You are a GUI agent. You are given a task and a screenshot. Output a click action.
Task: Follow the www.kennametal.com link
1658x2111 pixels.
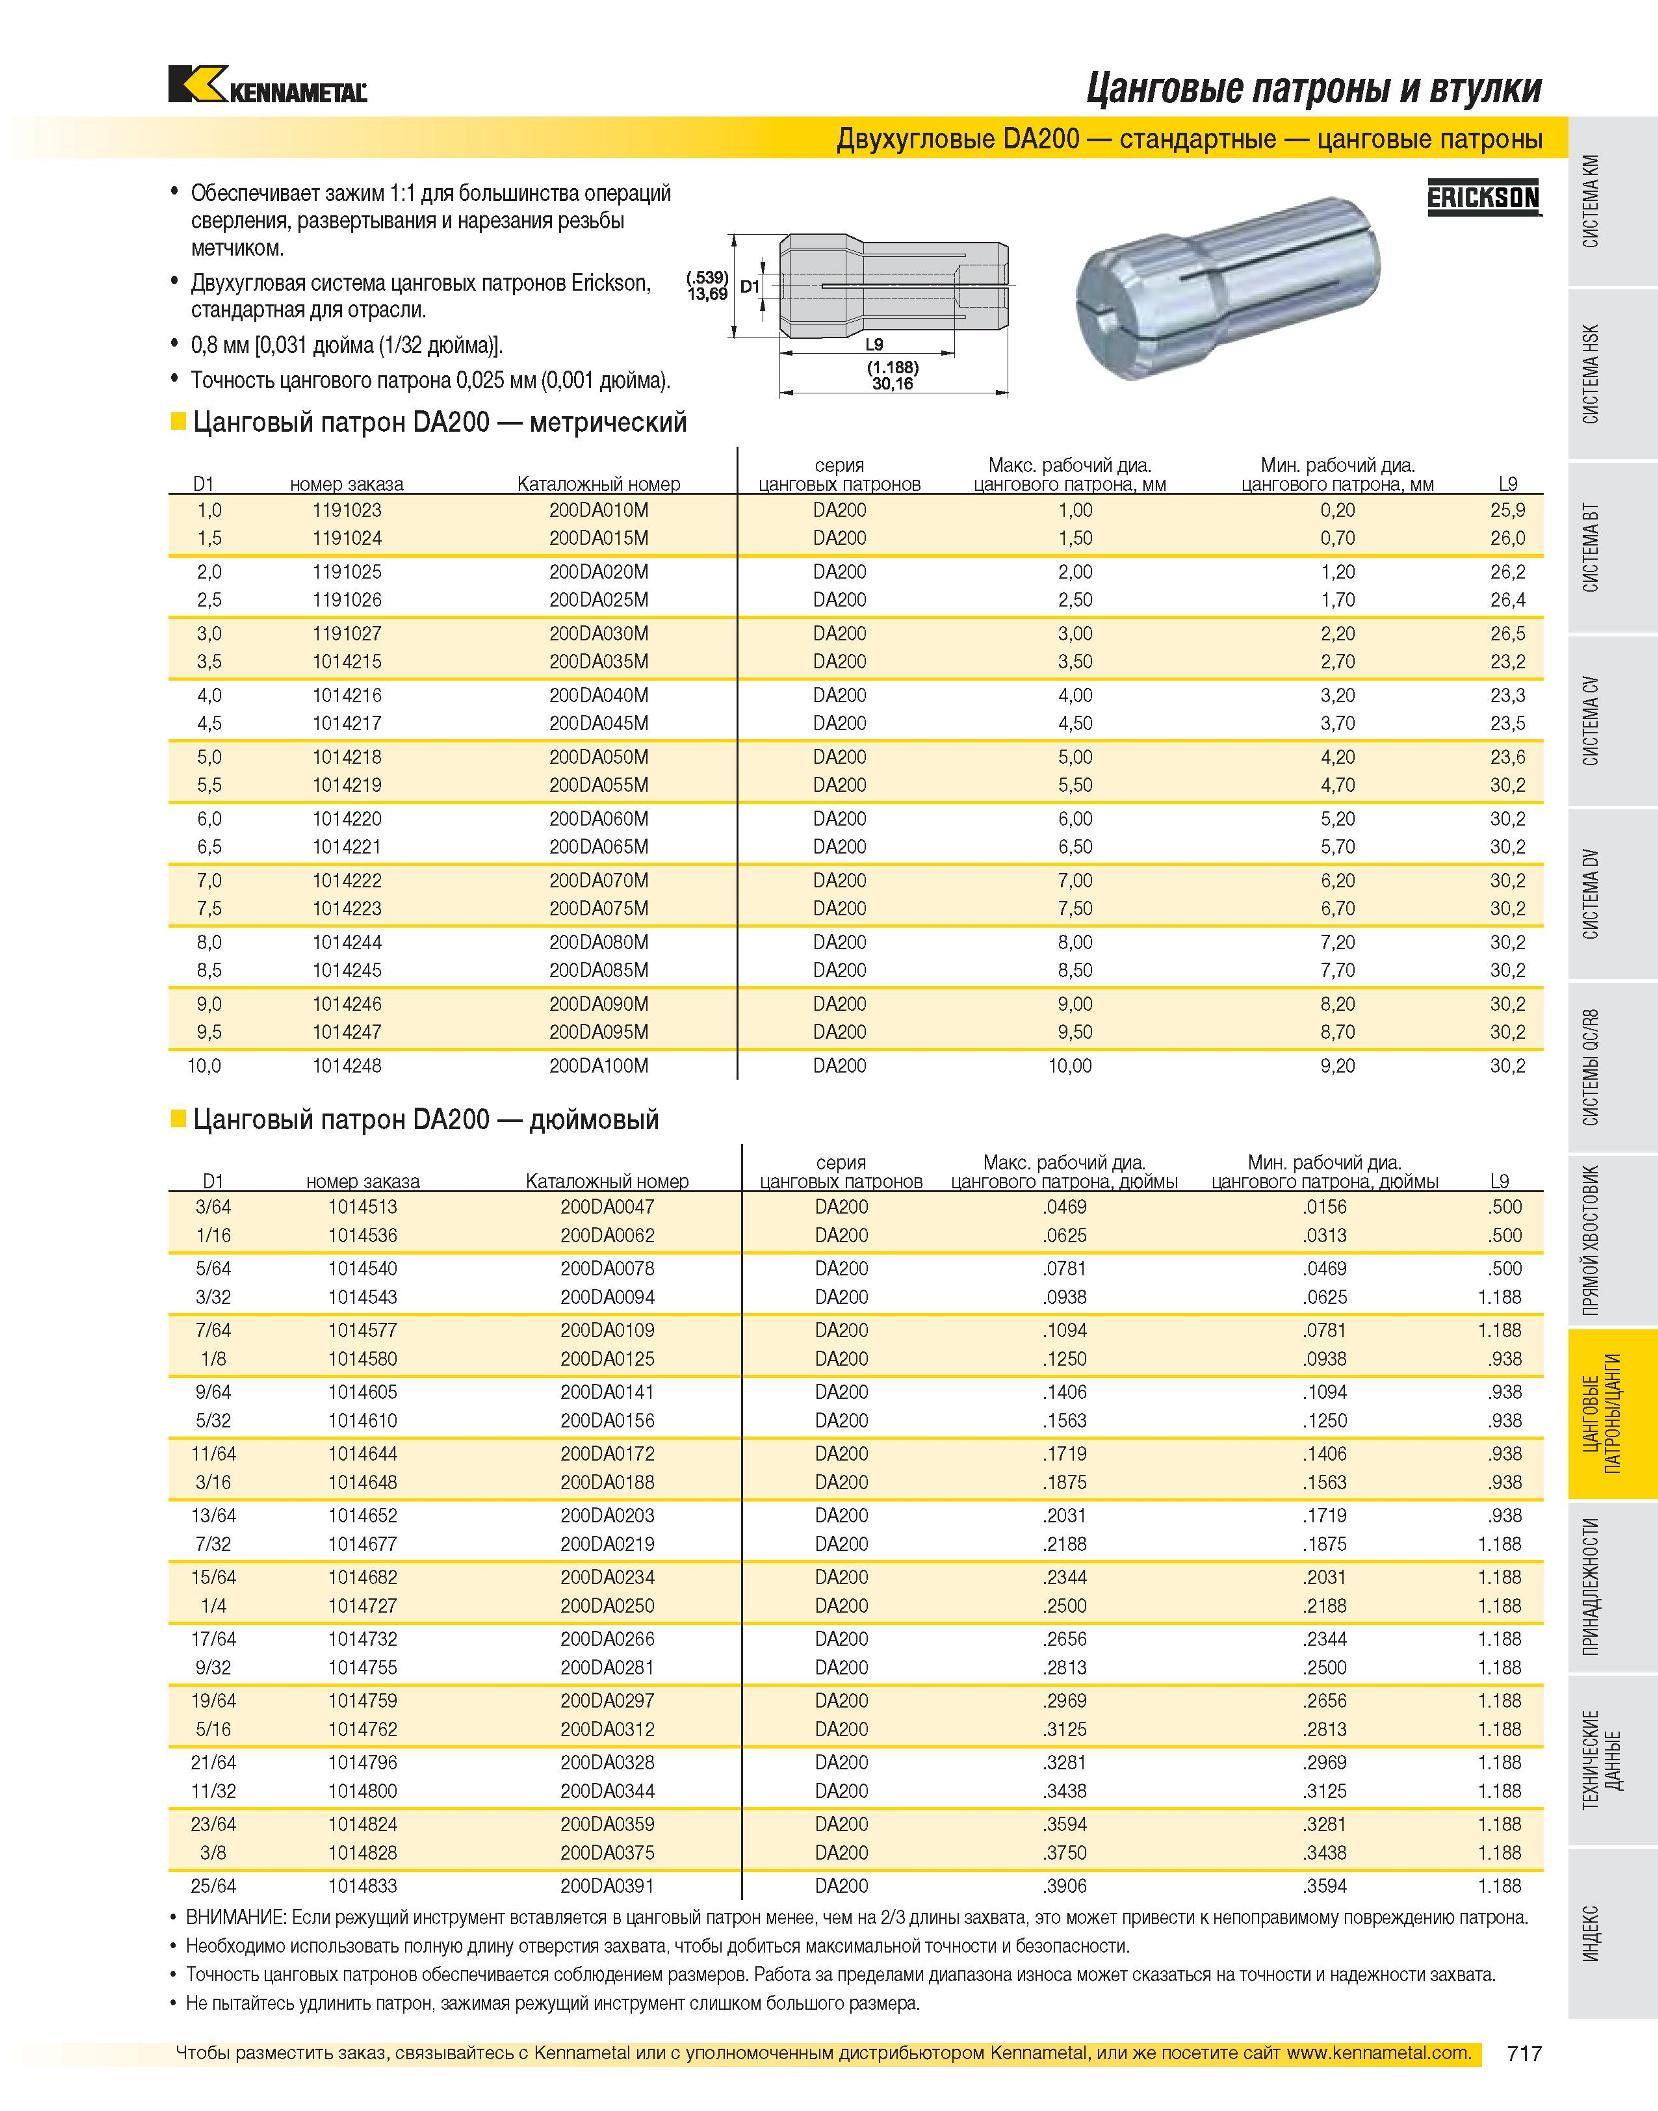tap(1379, 2053)
